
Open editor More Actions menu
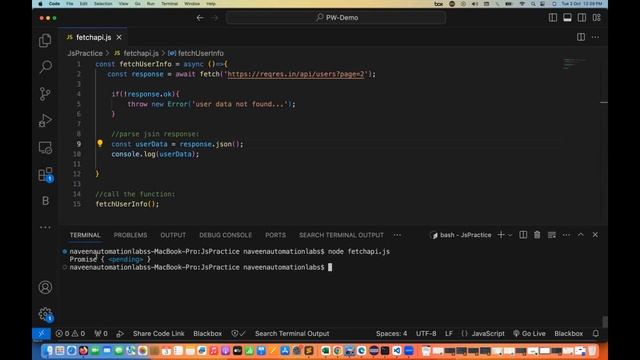(596, 37)
